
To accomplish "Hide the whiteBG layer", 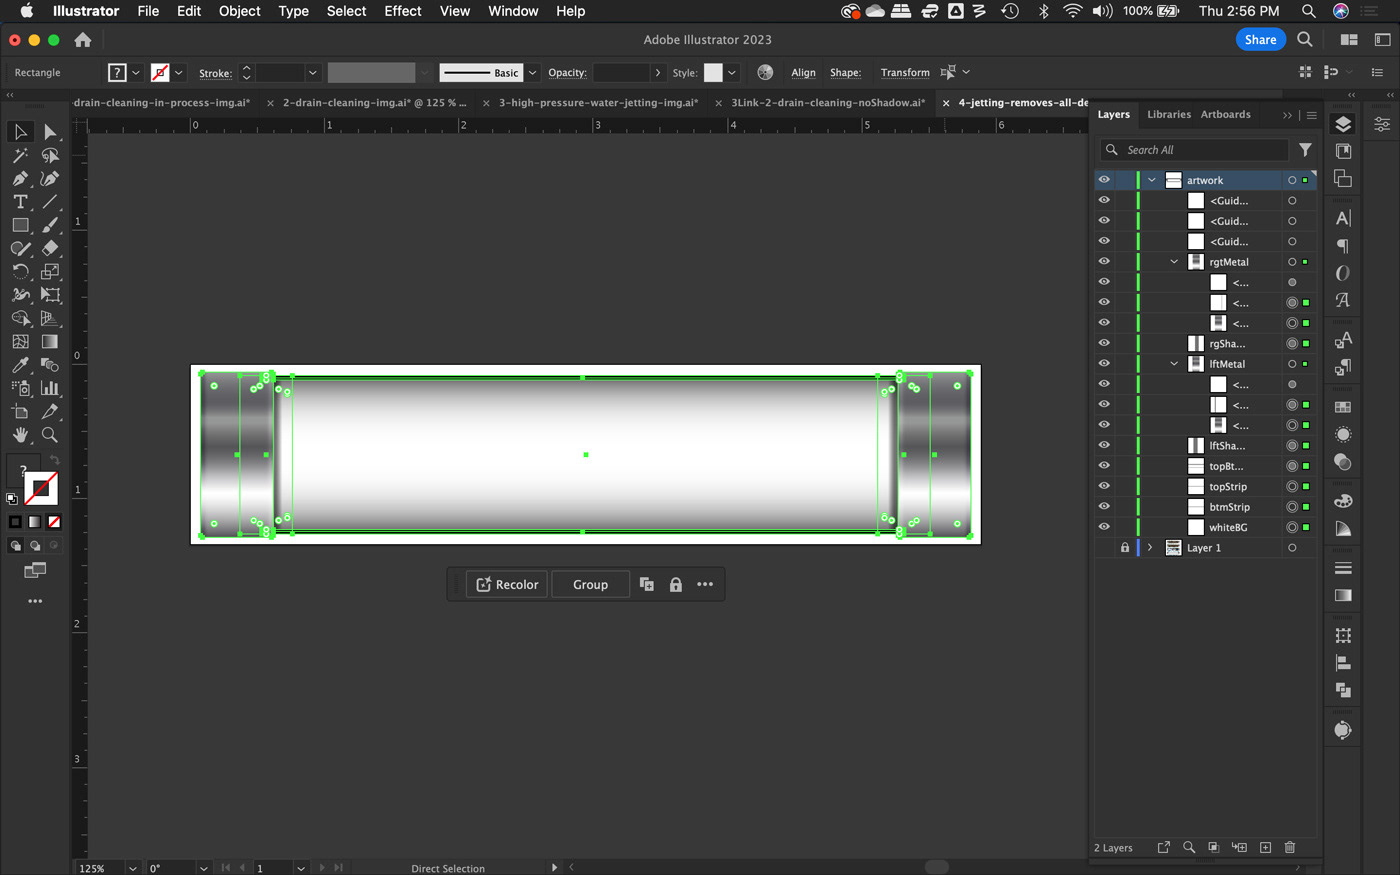I will point(1104,527).
